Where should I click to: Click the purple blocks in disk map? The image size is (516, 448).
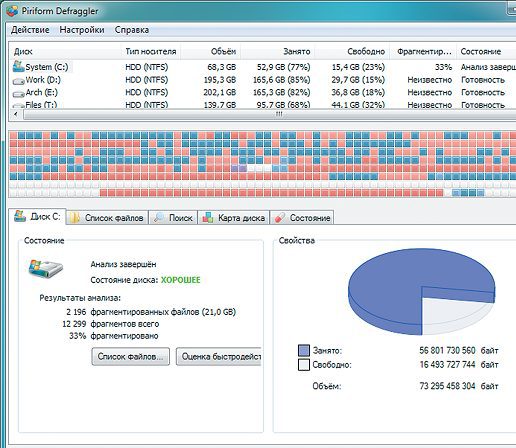[239, 168]
